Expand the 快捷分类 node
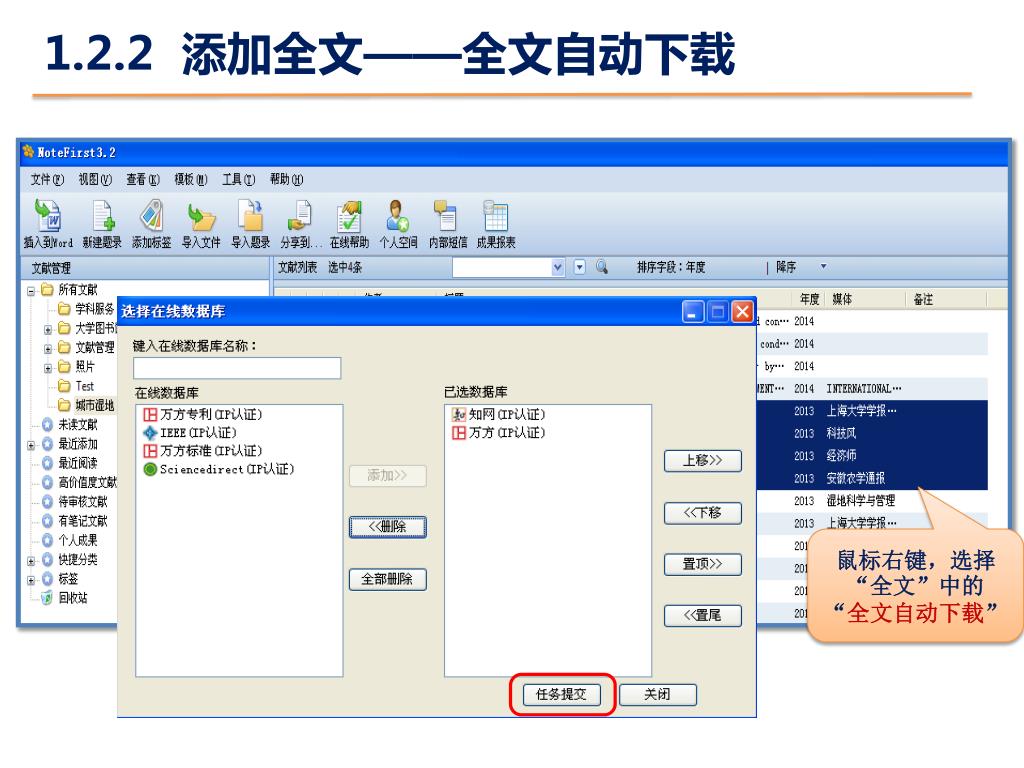1024x768 pixels. tap(31, 561)
